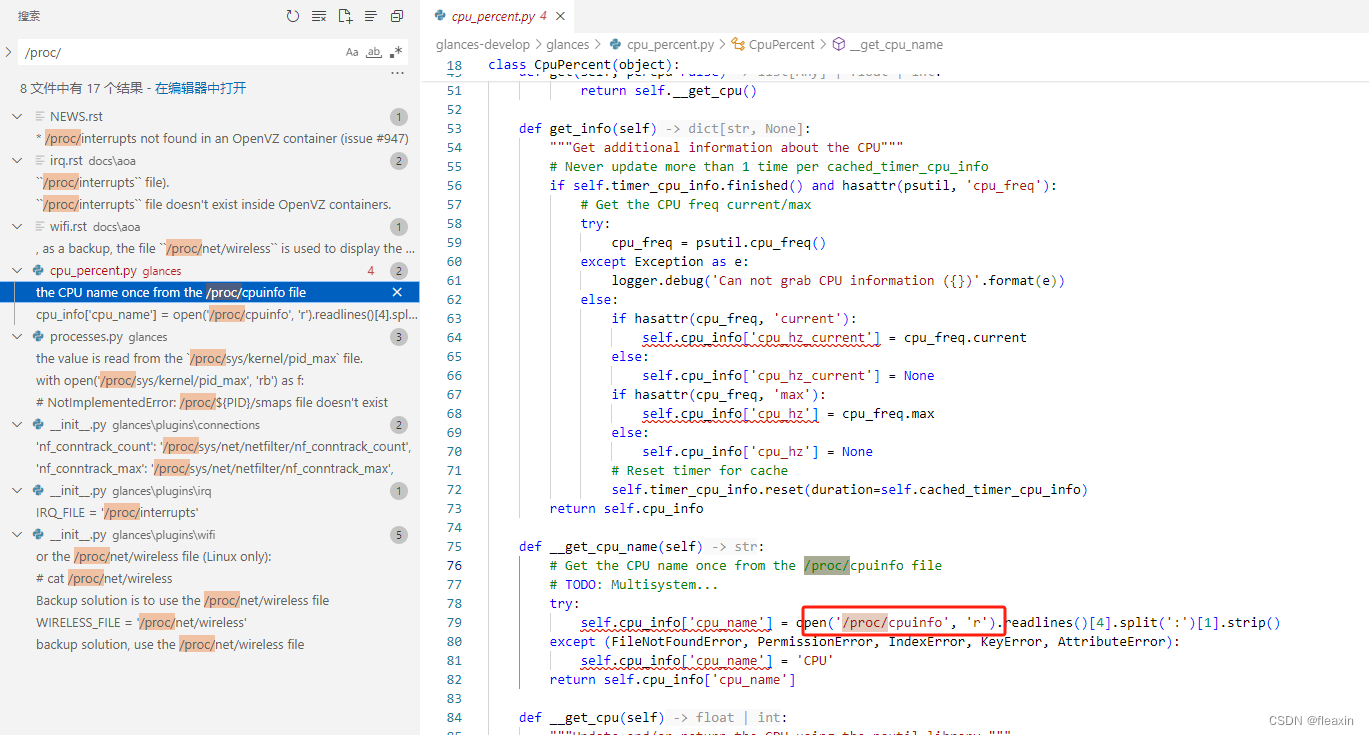This screenshot has width=1369, height=735.
Task: Collapse the processes.py search results
Action: (16, 336)
